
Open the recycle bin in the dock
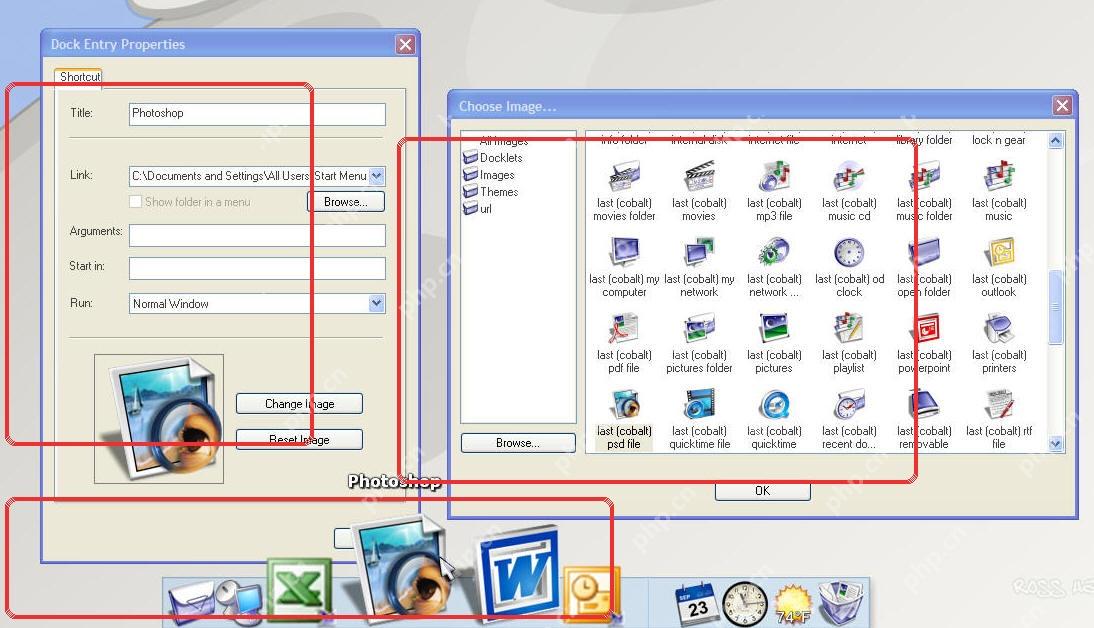[x=841, y=604]
